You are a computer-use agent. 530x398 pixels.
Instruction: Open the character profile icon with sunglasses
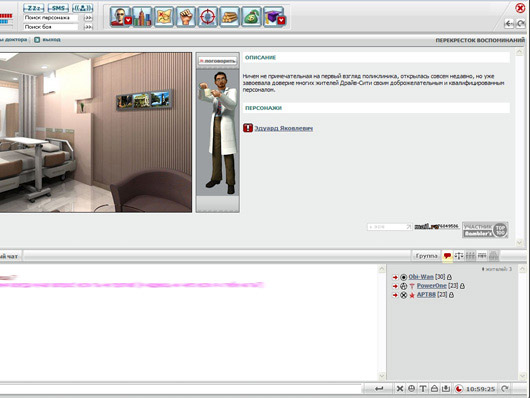(x=120, y=16)
